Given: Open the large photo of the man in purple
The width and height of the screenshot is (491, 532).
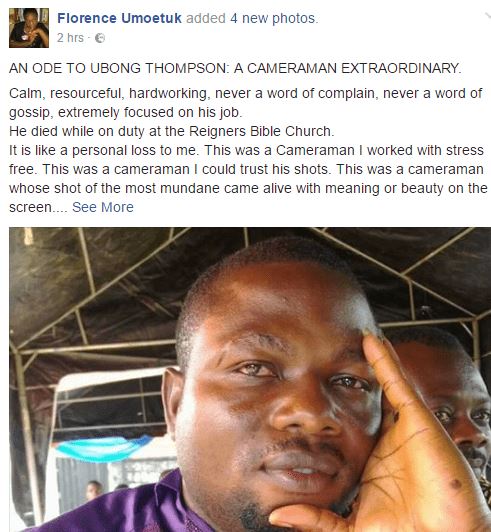Looking at the screenshot, I should point(250,379).
